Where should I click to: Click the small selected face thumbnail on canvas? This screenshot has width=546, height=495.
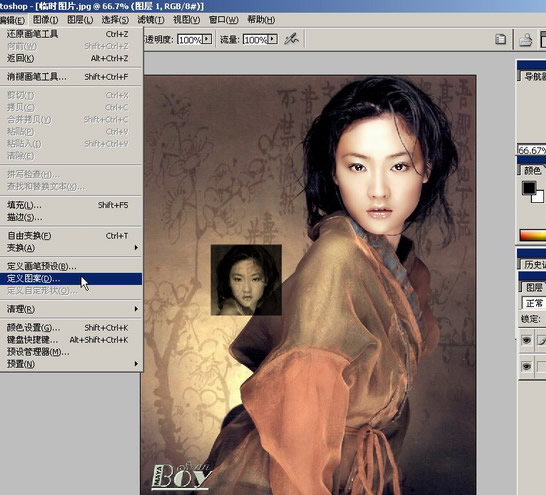point(246,280)
